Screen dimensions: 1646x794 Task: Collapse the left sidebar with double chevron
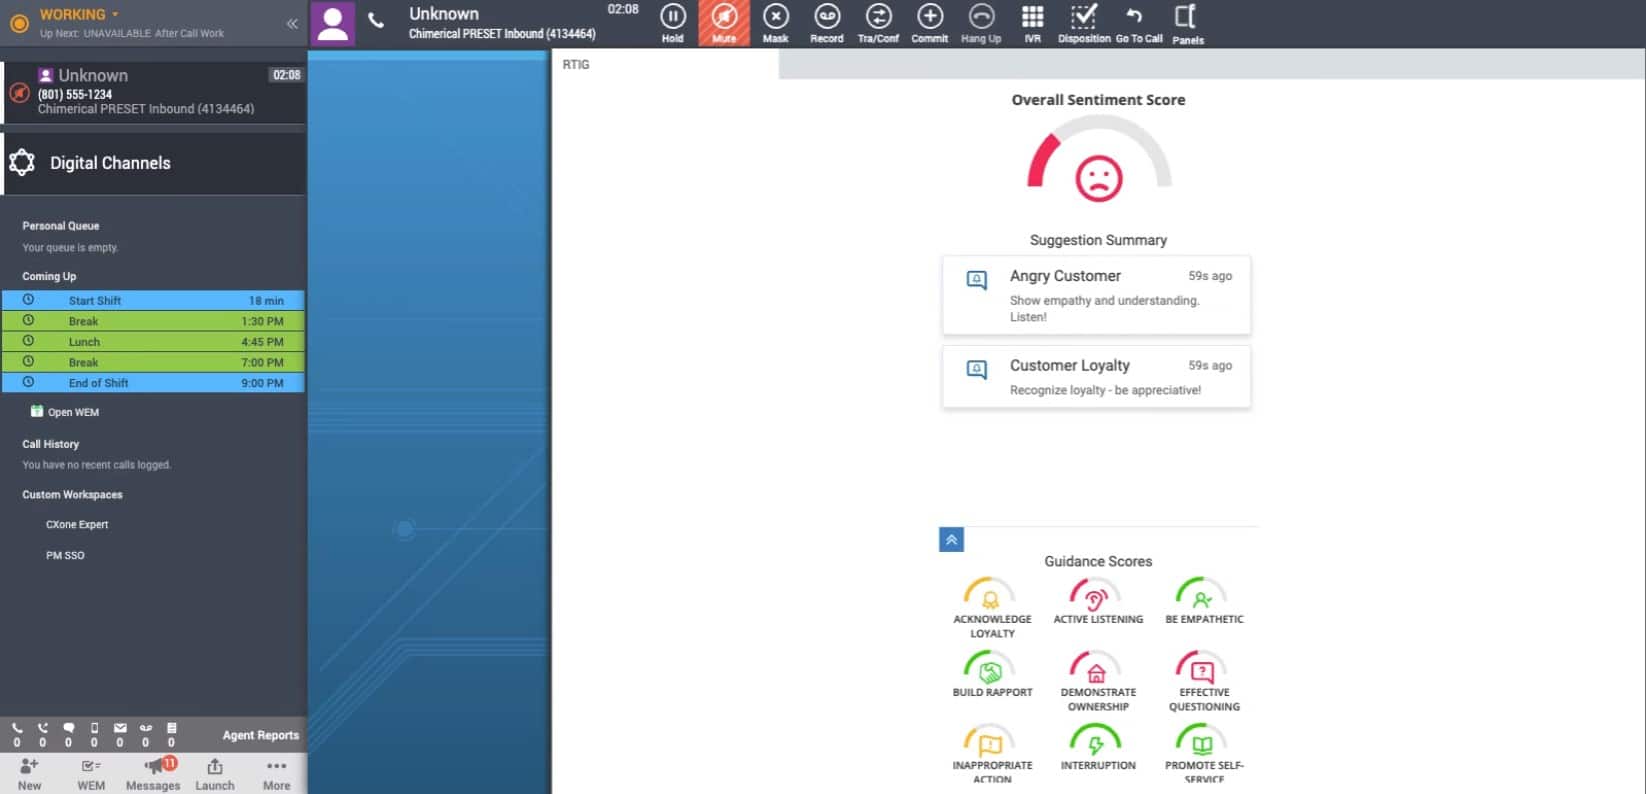point(292,23)
